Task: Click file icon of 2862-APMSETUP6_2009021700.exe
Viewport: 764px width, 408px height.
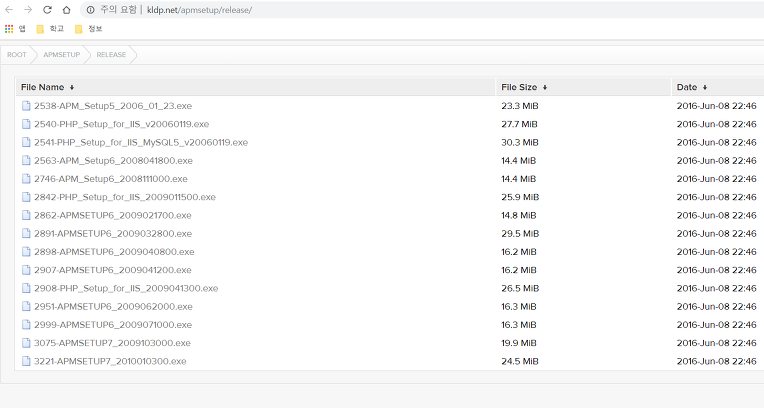Action: pyautogui.click(x=26, y=215)
